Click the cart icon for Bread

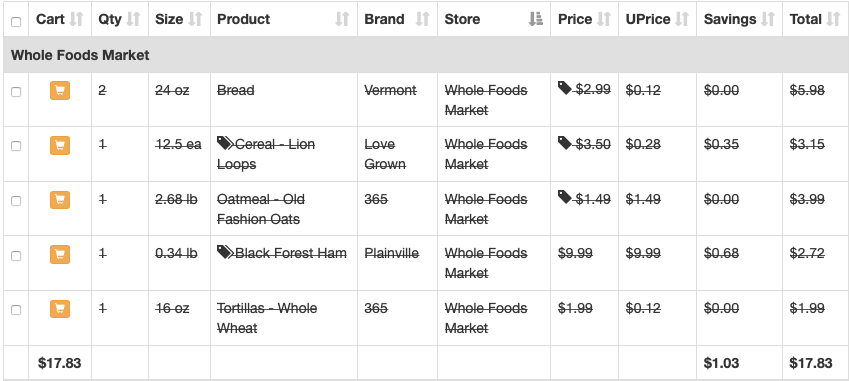(60, 90)
